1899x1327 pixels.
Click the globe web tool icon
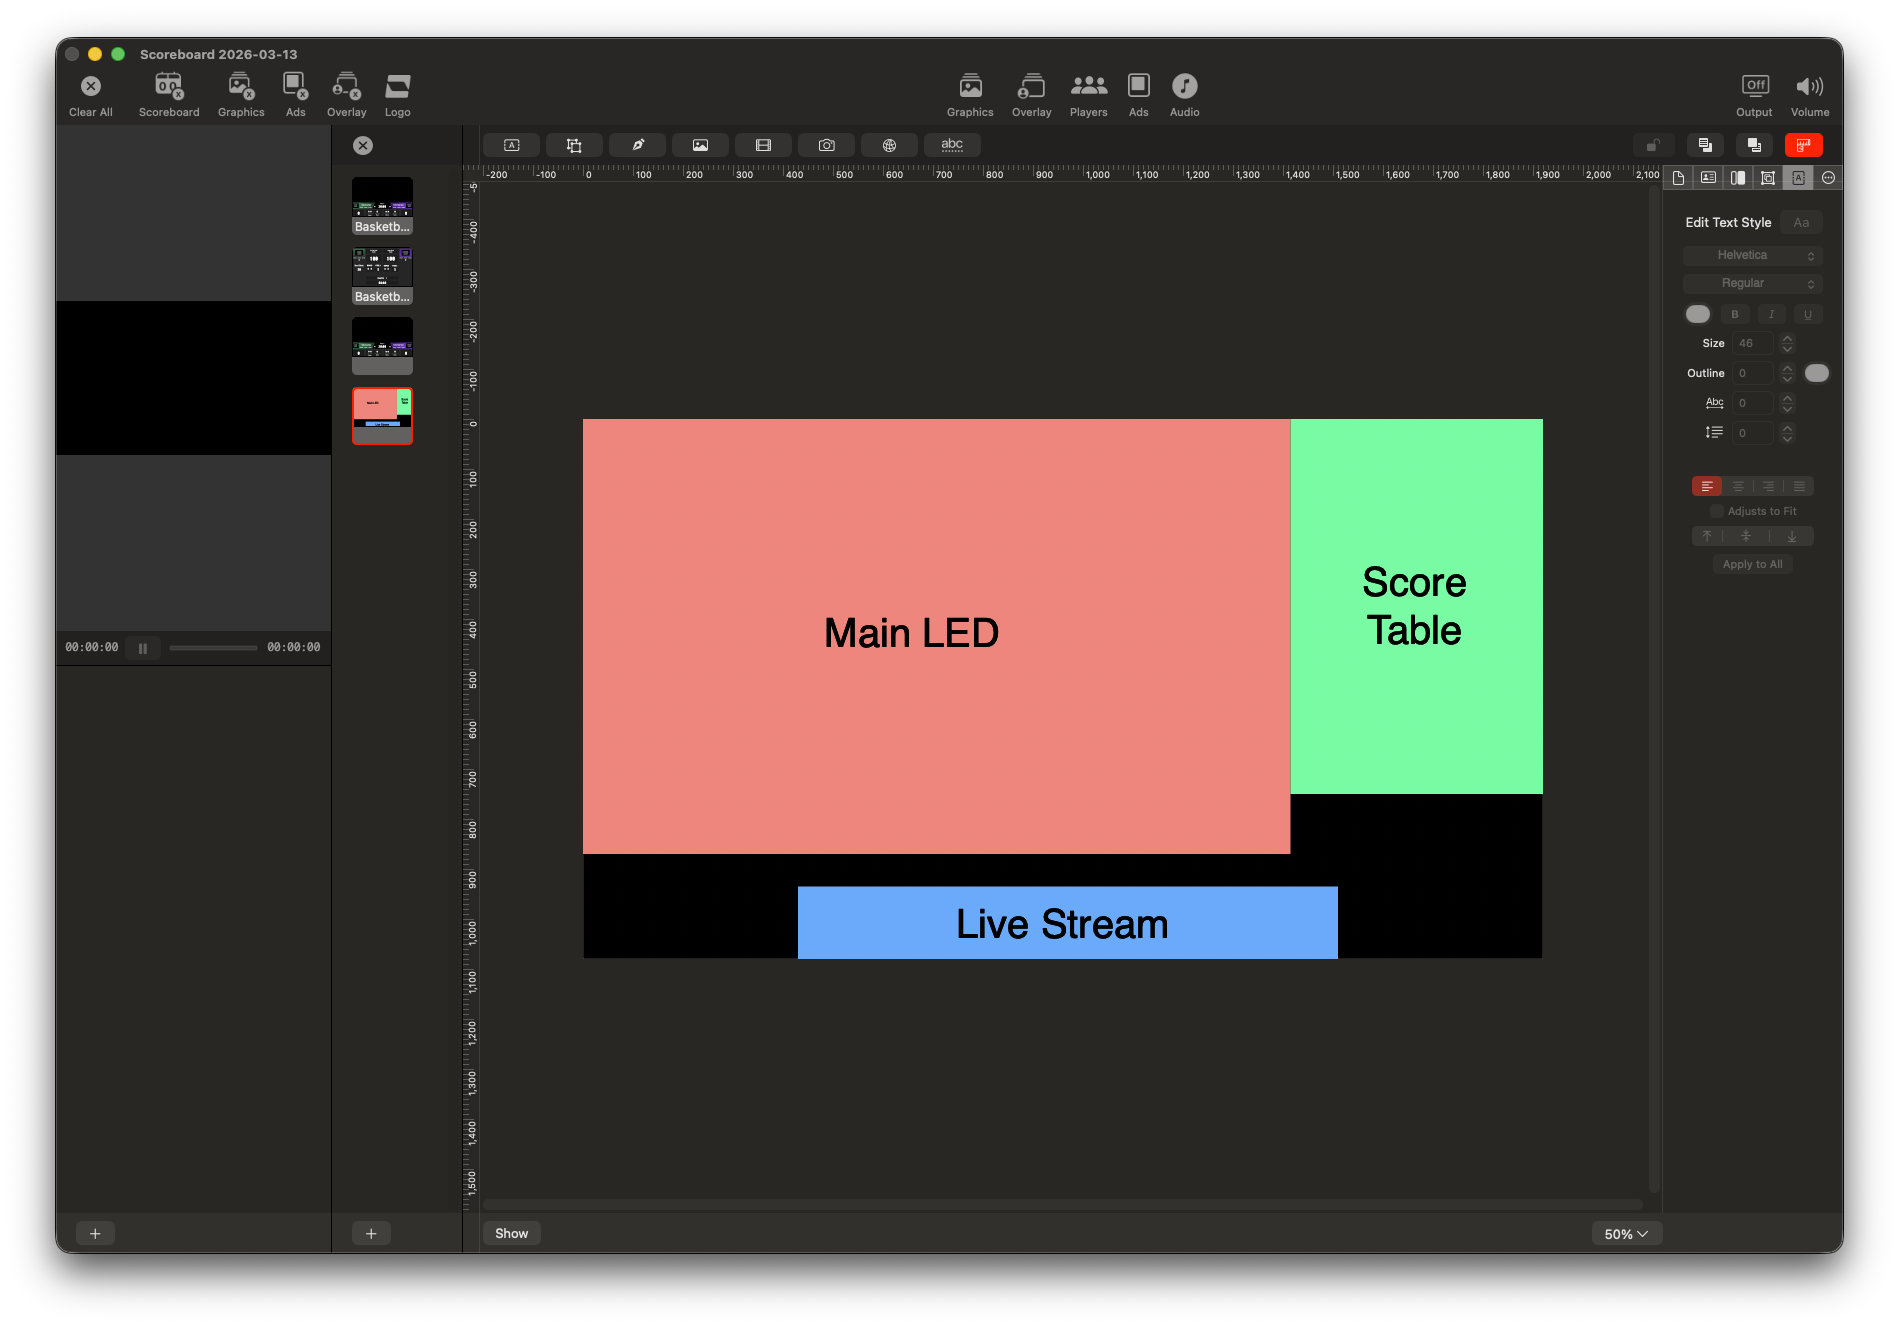click(x=889, y=145)
